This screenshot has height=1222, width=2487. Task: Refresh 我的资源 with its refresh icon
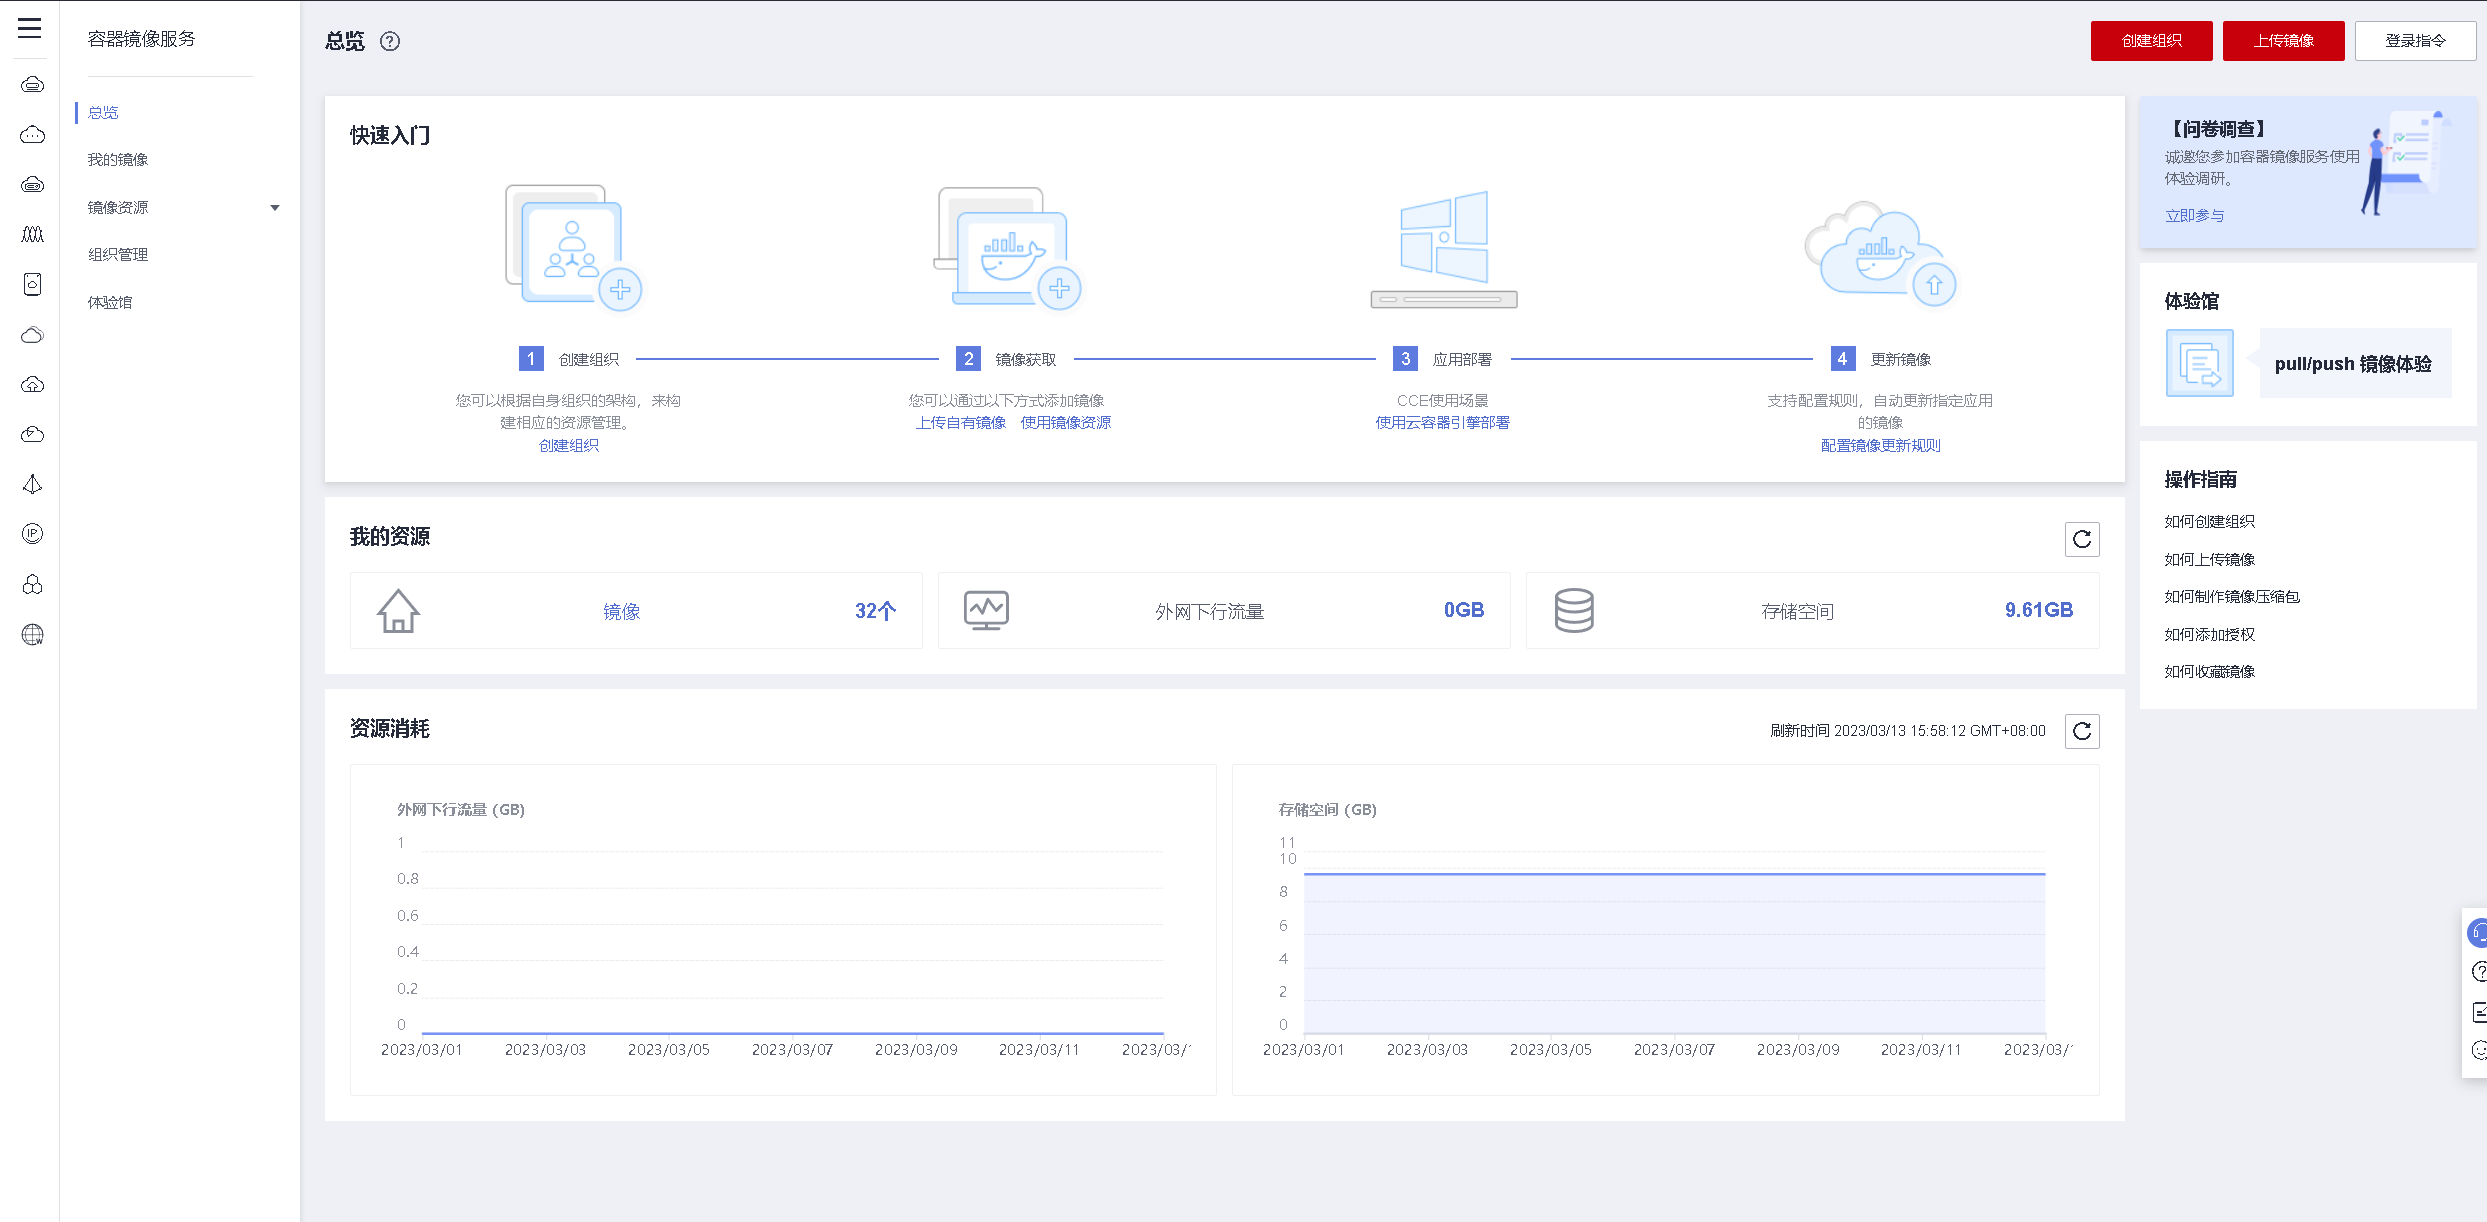(x=2082, y=540)
